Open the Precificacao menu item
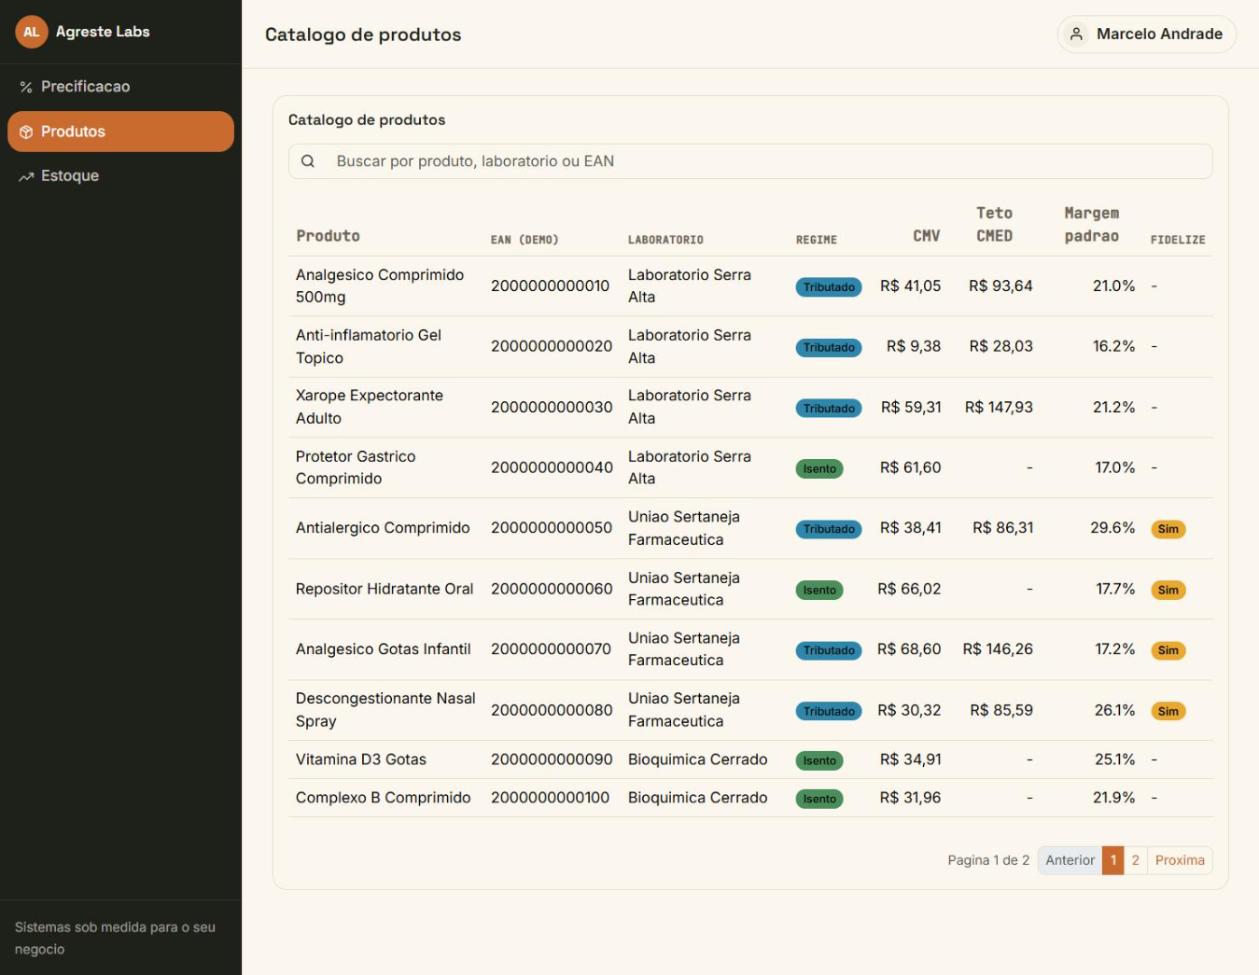 [x=121, y=87]
